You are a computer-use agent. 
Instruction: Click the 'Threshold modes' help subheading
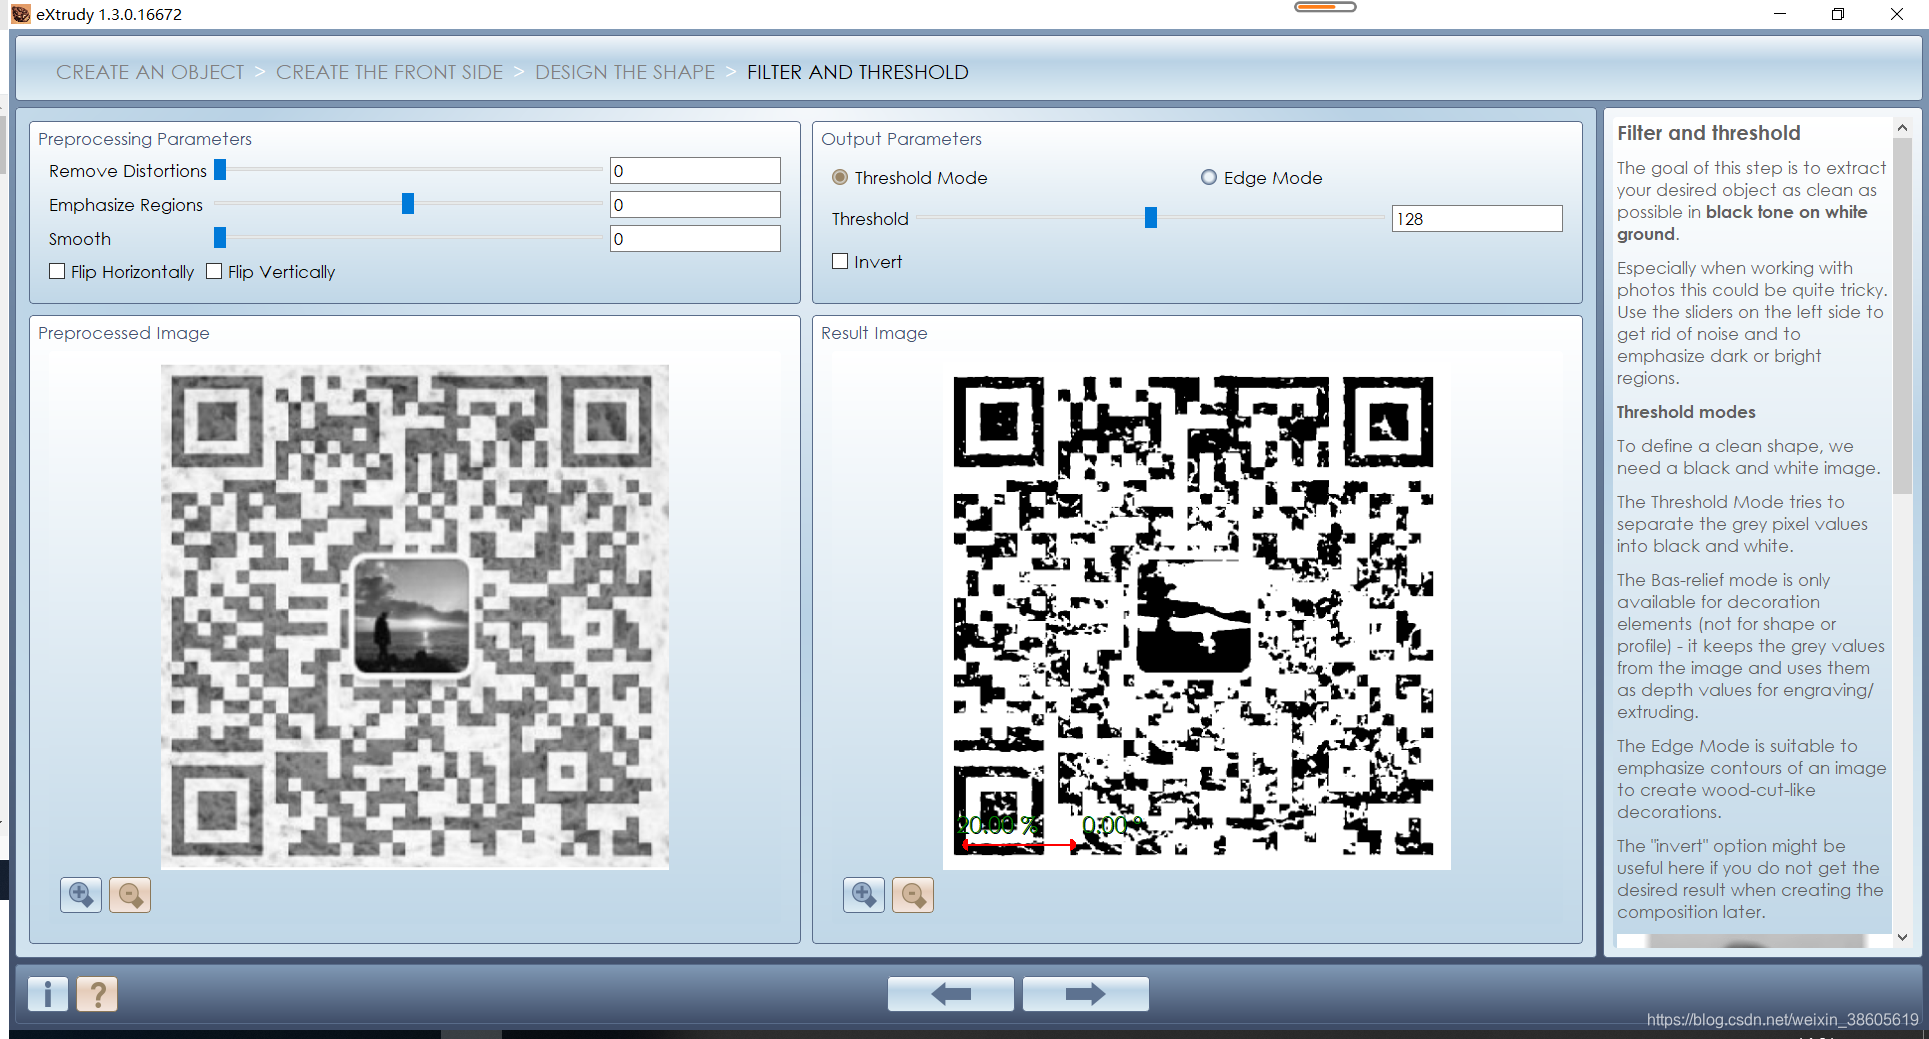1686,412
